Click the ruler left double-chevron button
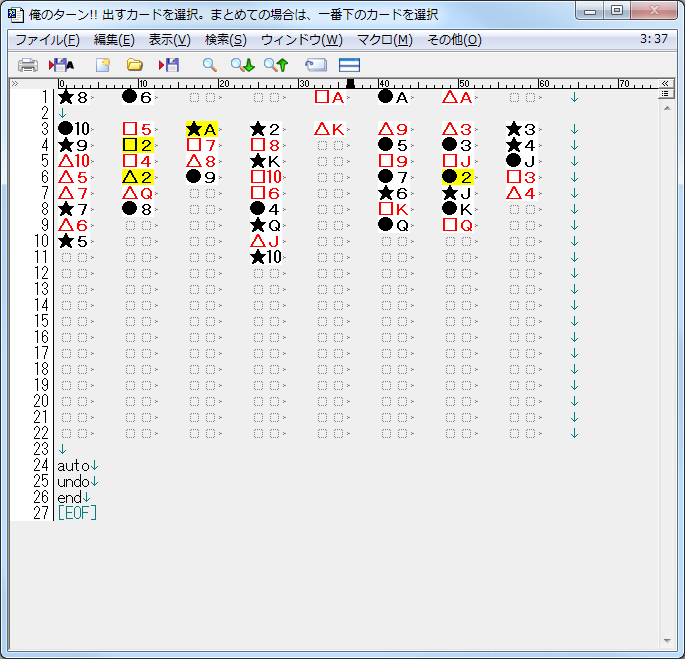 14,83
